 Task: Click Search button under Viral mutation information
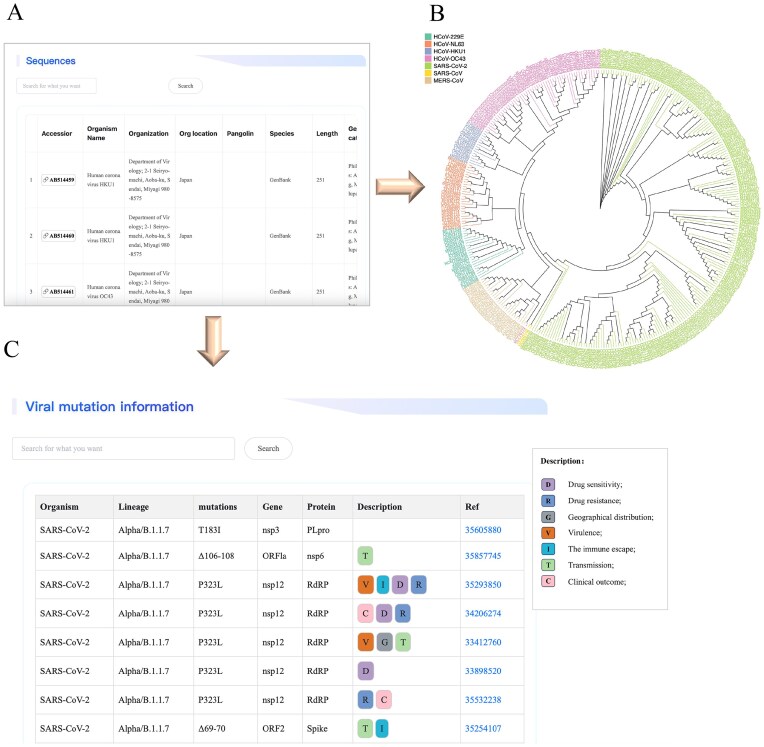268,448
